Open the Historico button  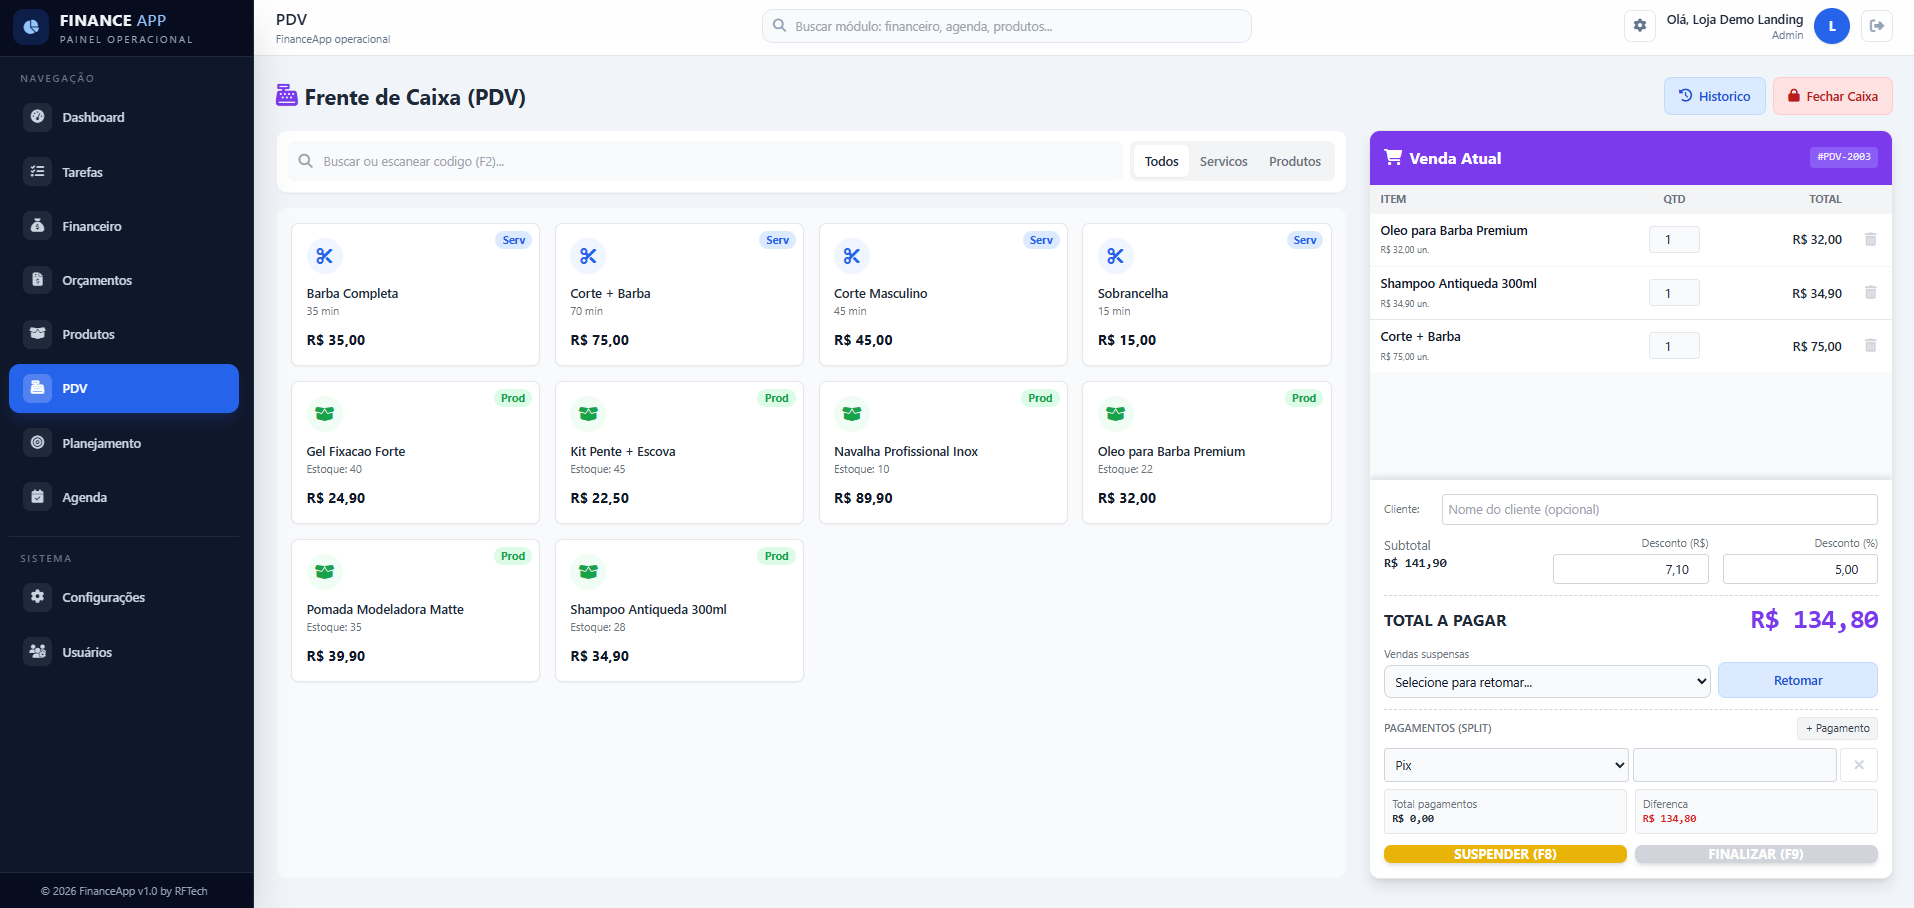coord(1714,96)
